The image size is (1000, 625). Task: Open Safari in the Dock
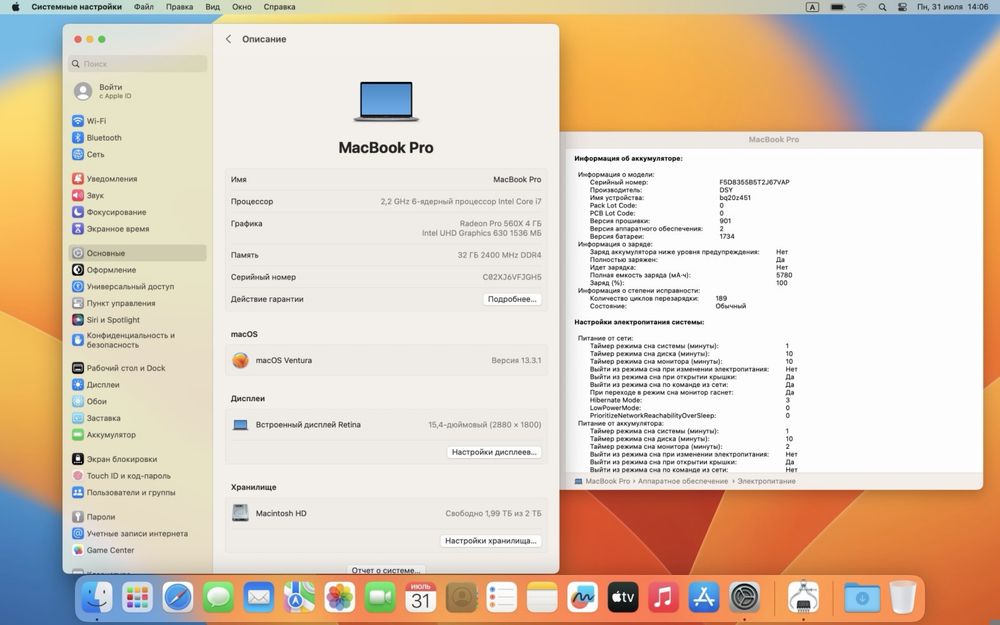click(x=178, y=598)
